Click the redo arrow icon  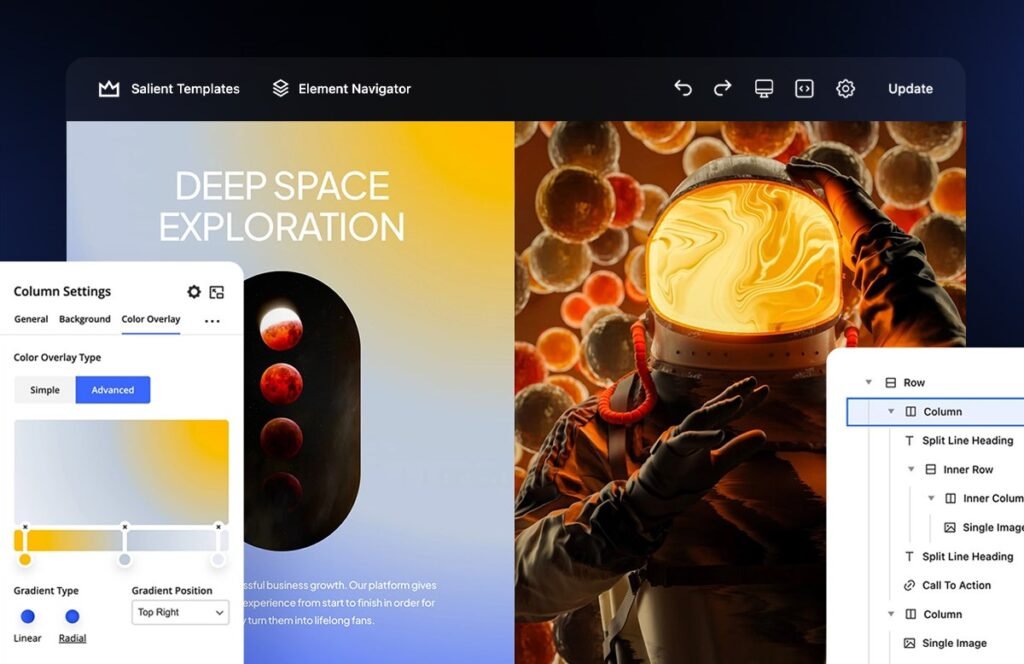[x=722, y=89]
